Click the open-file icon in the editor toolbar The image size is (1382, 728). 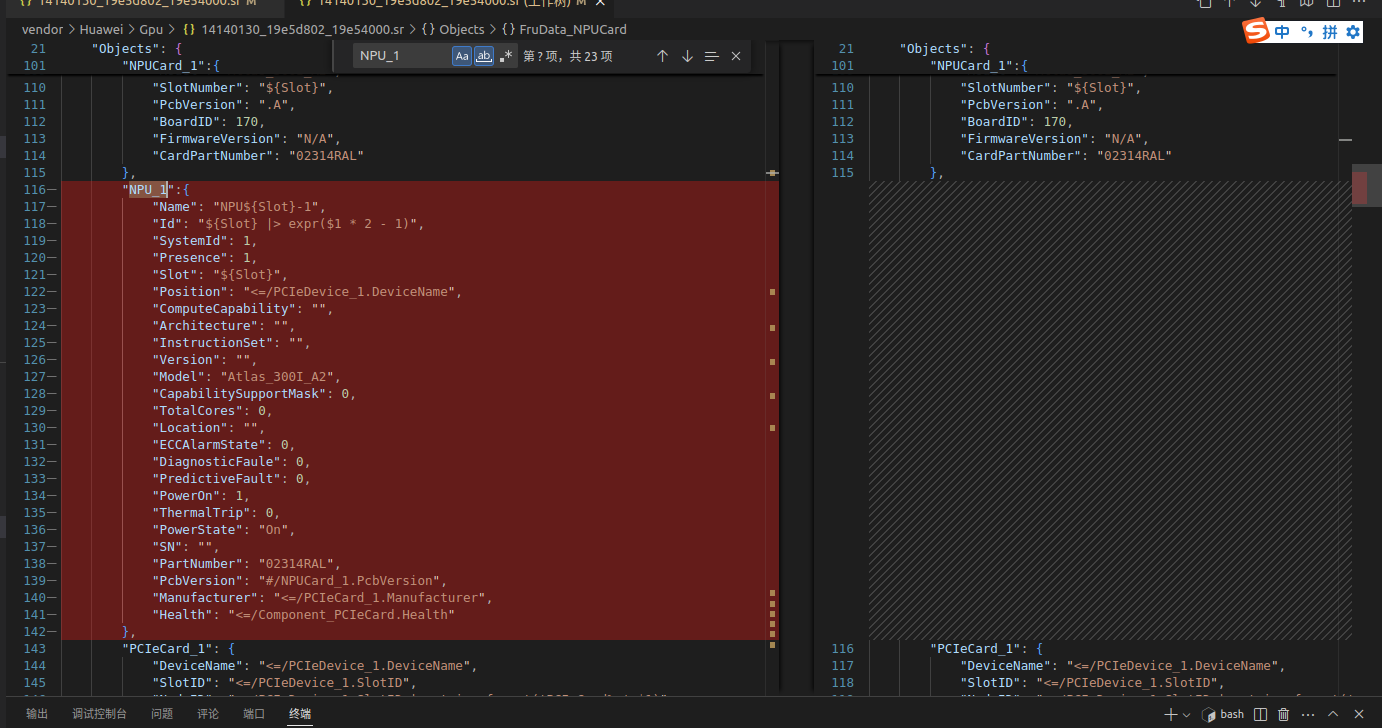[x=1206, y=3]
